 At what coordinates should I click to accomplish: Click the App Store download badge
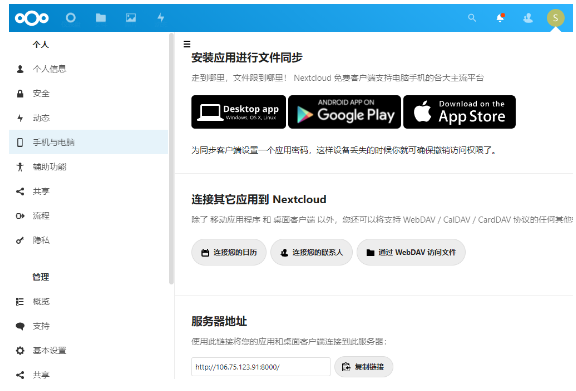pos(460,112)
